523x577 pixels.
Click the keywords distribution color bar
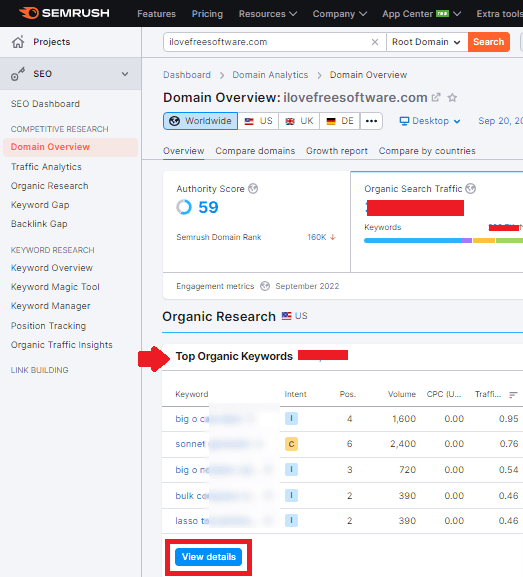pos(443,241)
